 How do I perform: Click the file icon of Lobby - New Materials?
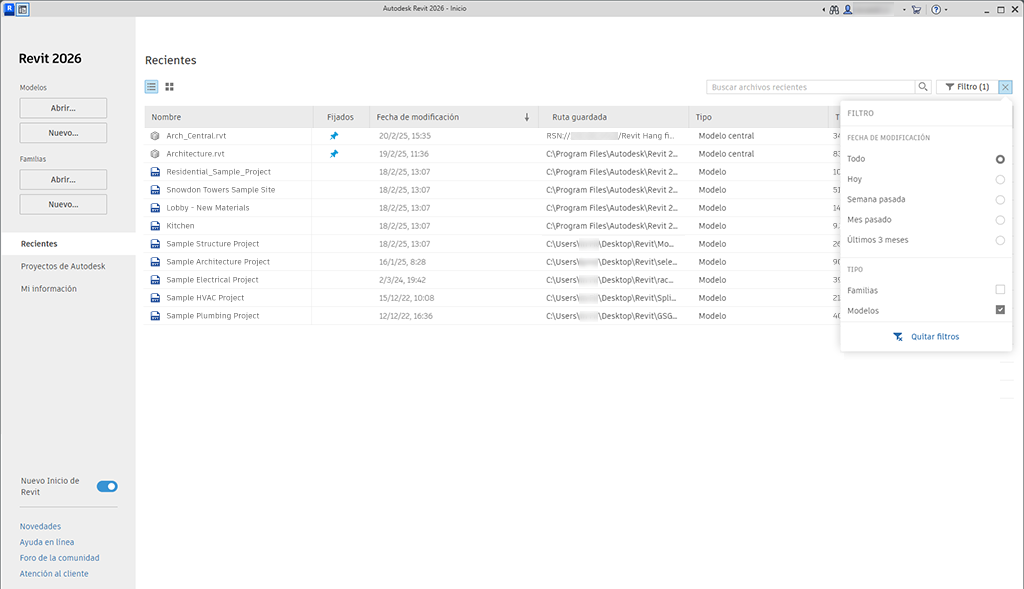point(155,208)
